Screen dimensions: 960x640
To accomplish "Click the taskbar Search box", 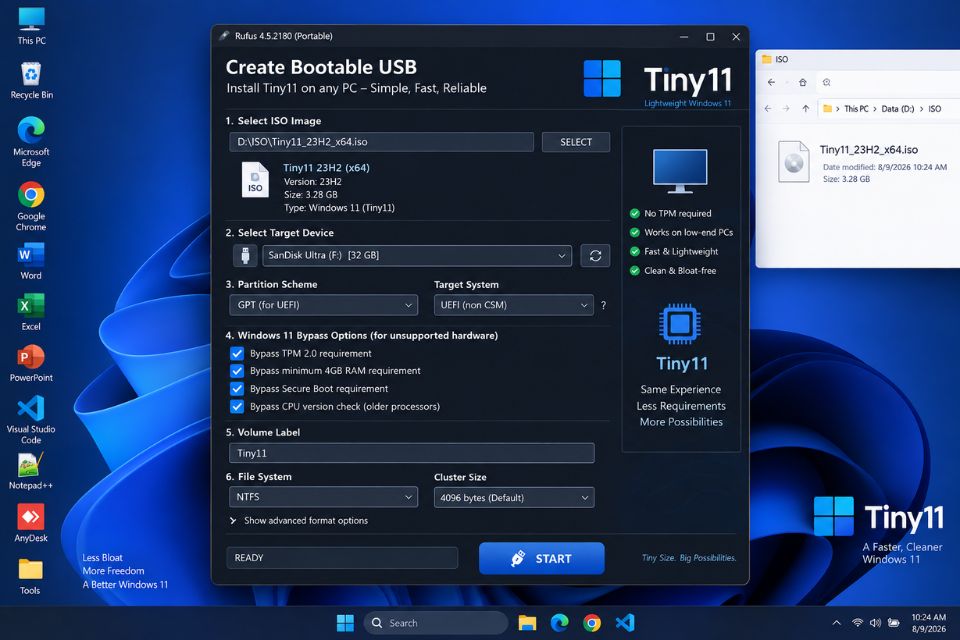I will click(x=436, y=623).
